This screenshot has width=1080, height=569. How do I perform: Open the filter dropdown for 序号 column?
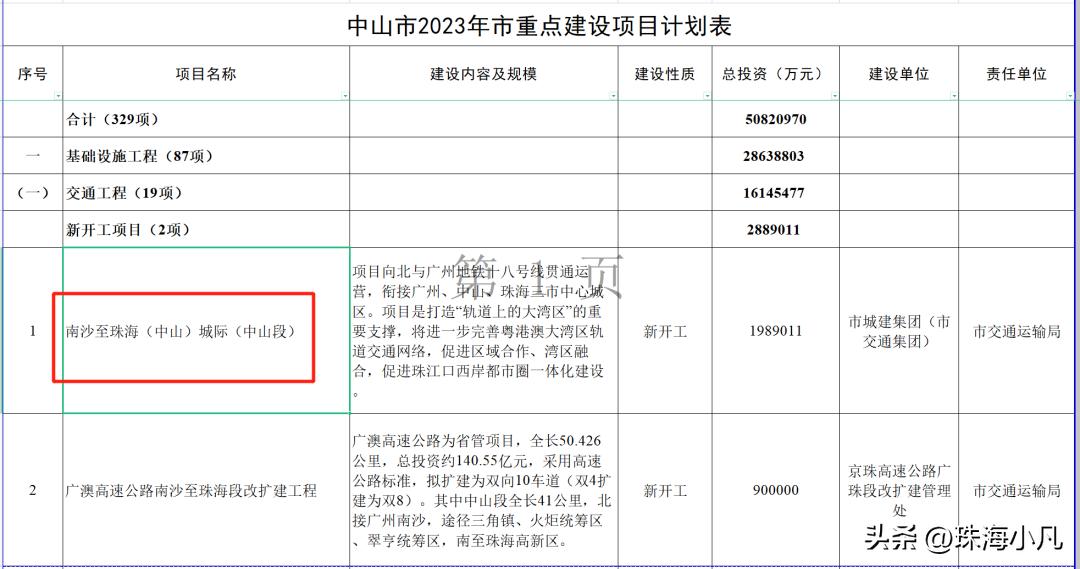(x=58, y=96)
